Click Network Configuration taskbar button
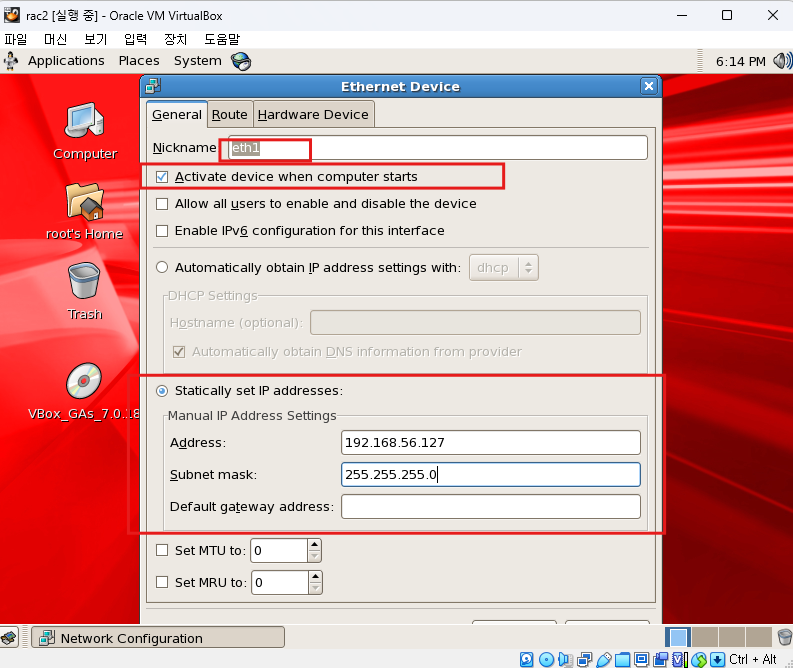Image resolution: width=793 pixels, height=668 pixels. [158, 638]
